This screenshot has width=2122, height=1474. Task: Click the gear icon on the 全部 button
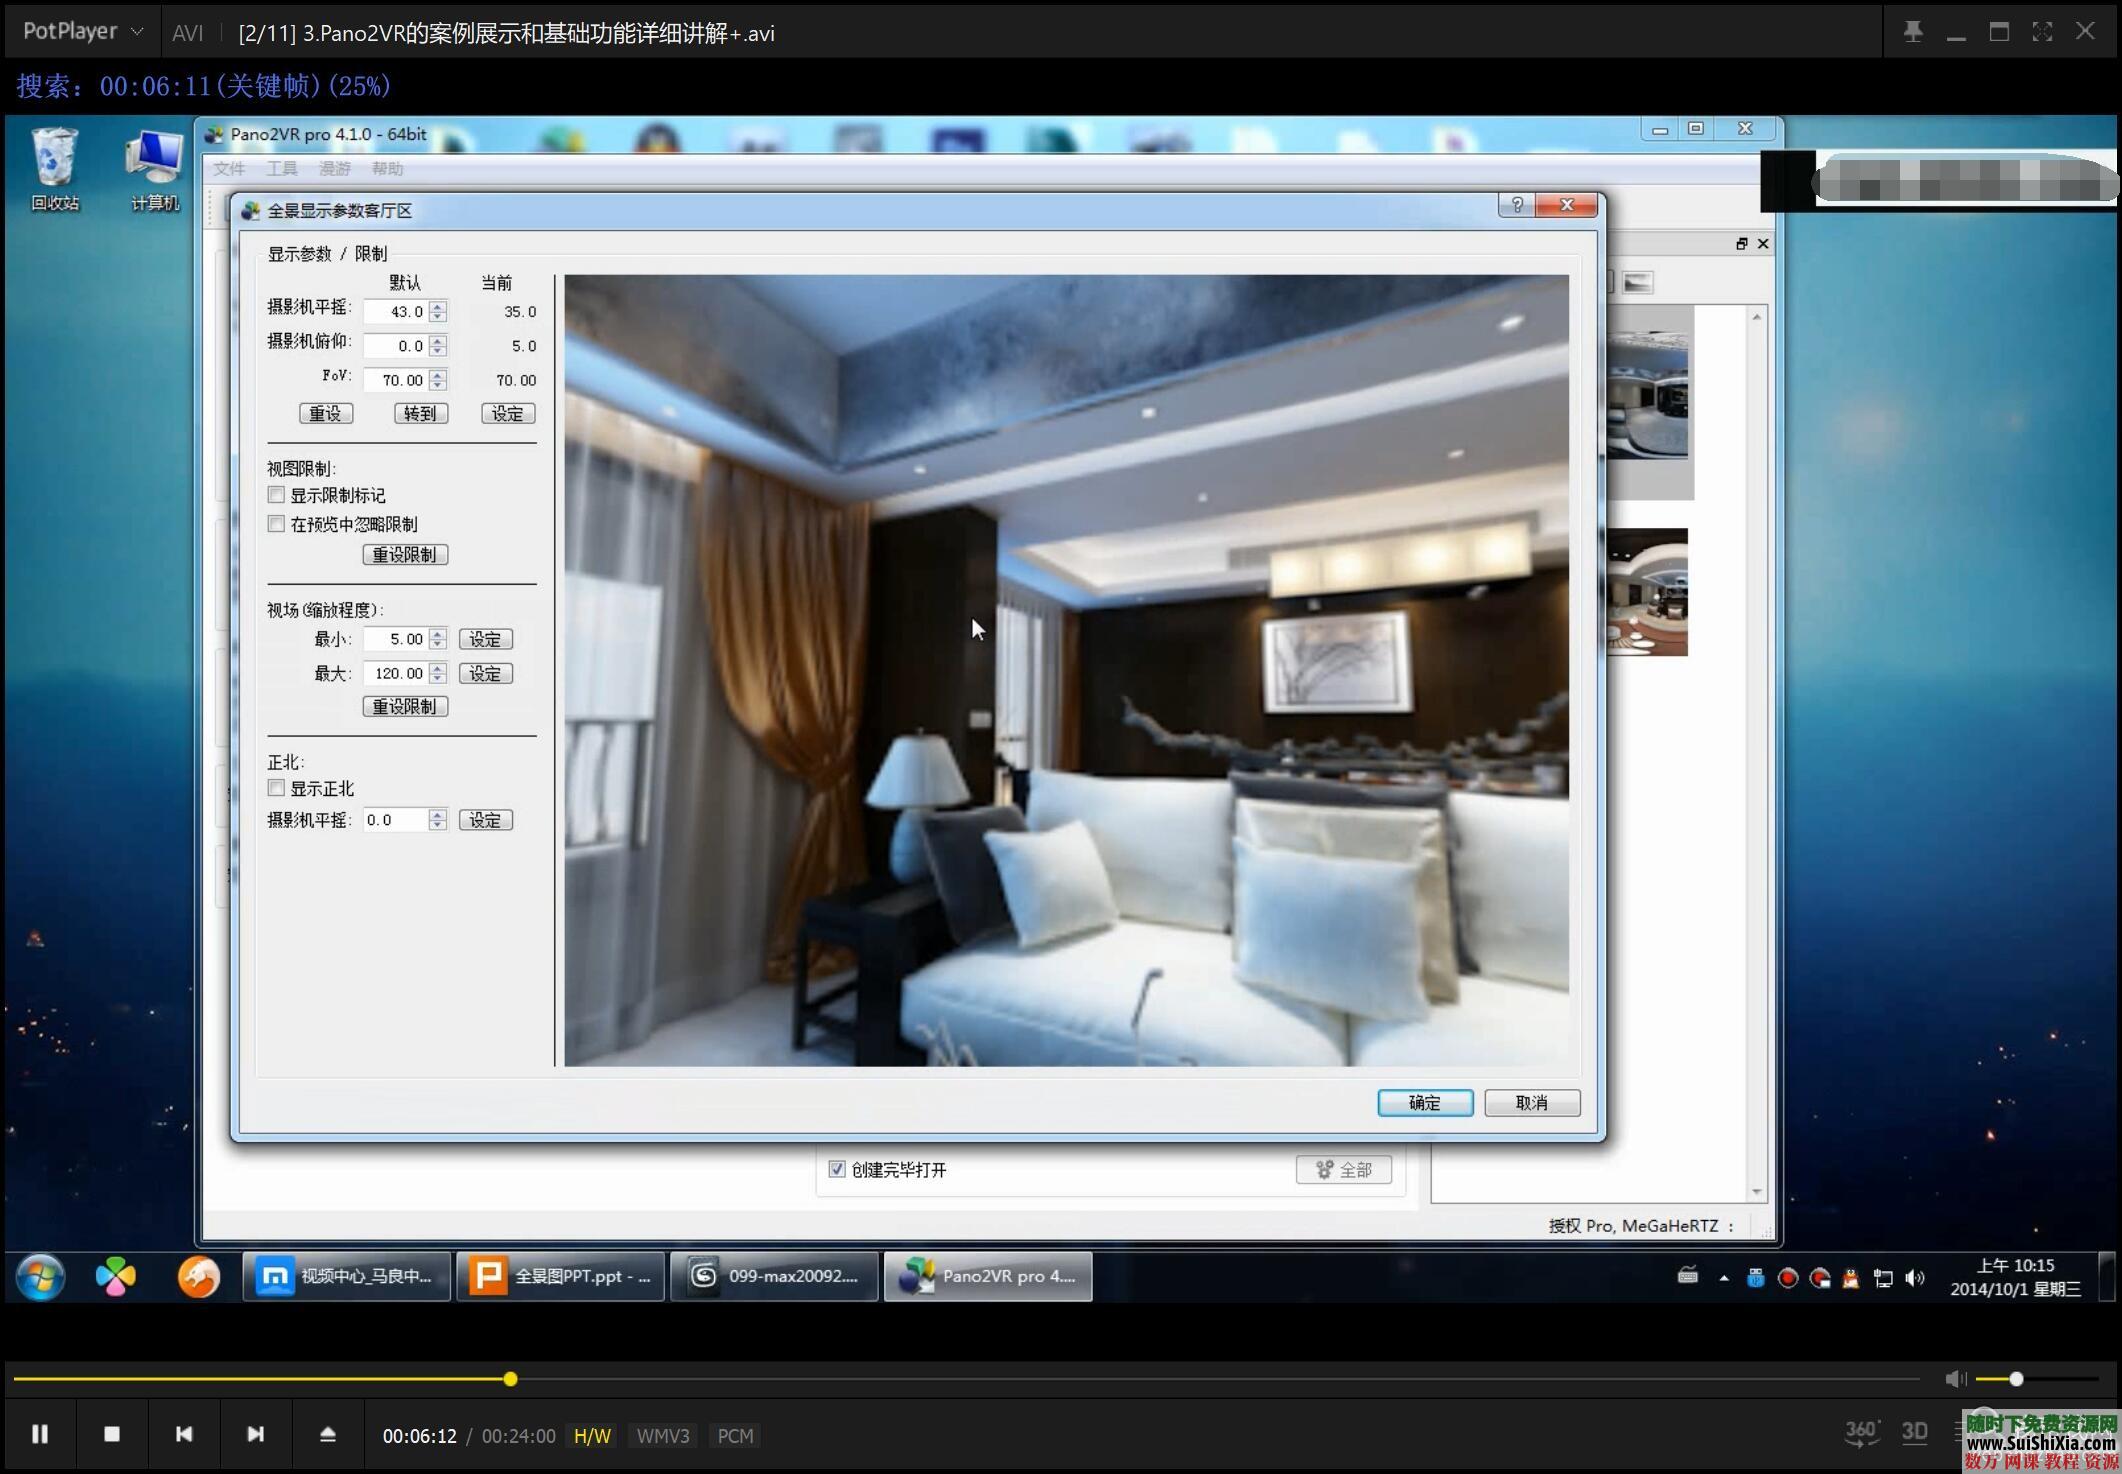tap(1324, 1169)
